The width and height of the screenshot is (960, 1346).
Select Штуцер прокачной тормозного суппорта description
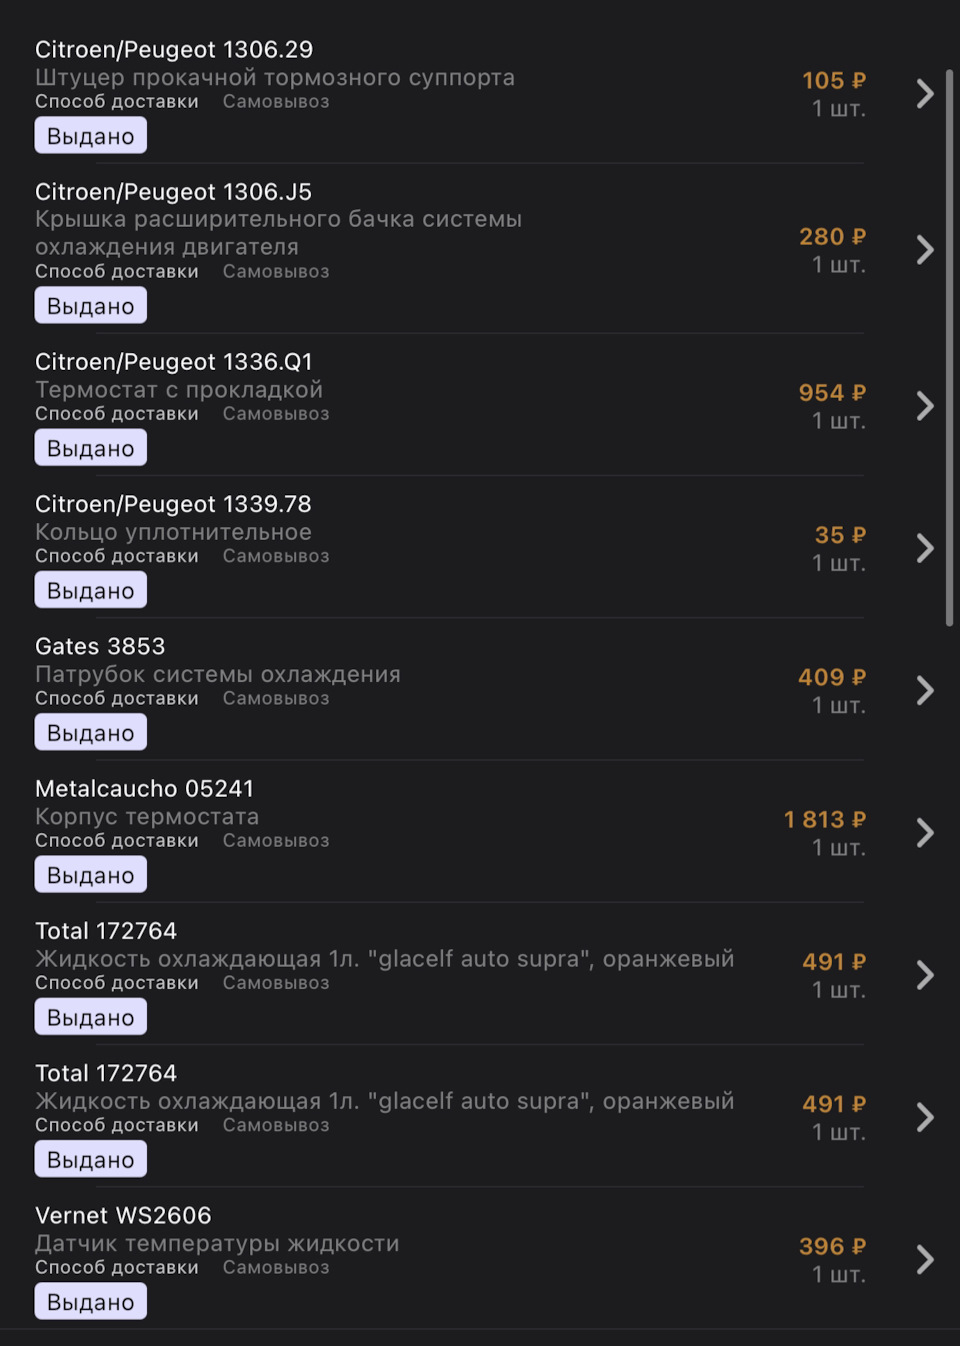275,78
